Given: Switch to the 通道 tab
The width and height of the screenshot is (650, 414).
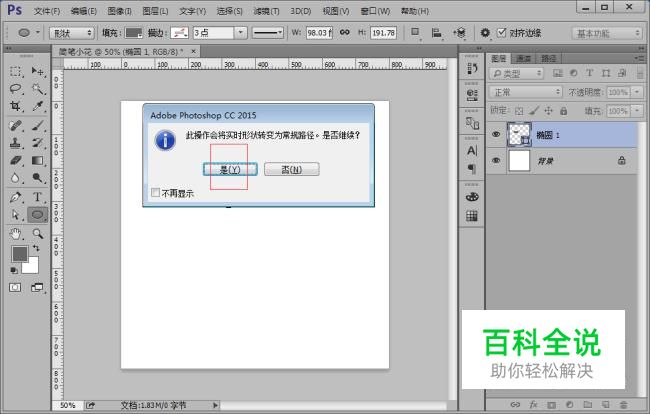Looking at the screenshot, I should click(x=524, y=58).
